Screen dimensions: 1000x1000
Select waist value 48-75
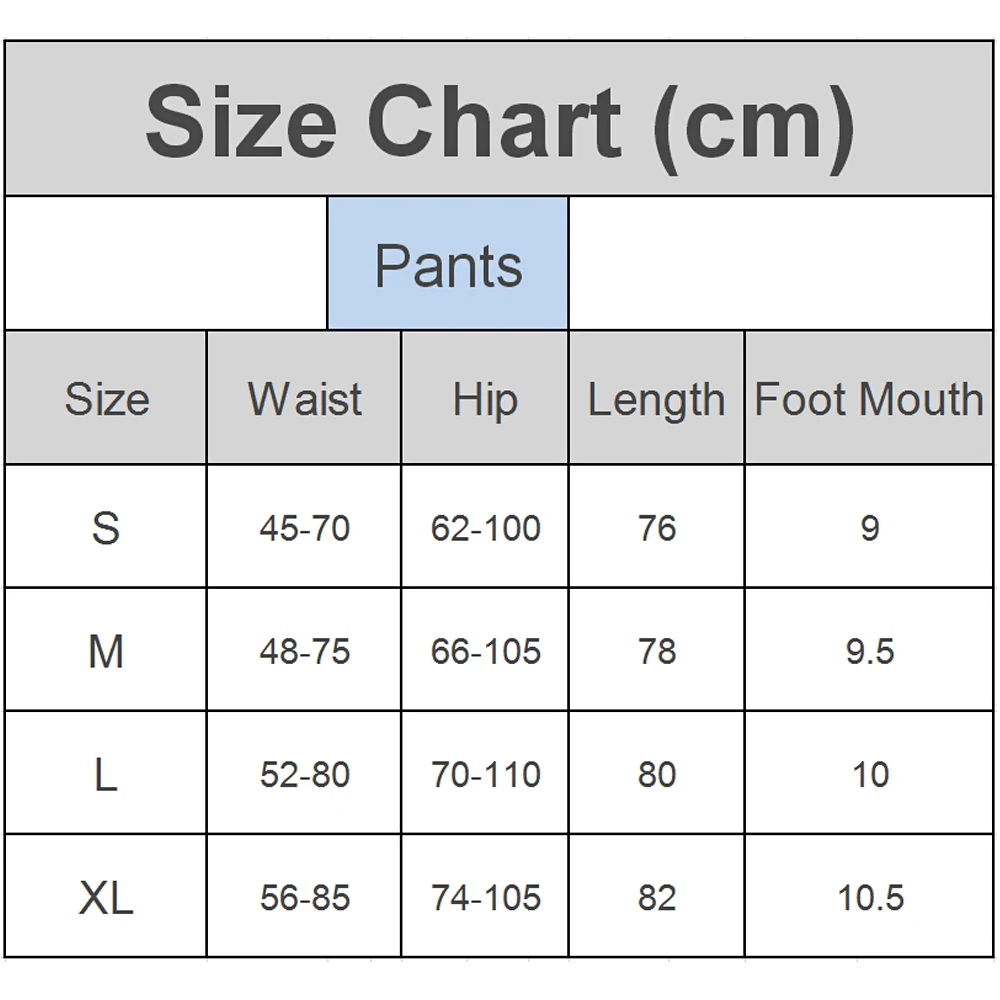click(304, 651)
